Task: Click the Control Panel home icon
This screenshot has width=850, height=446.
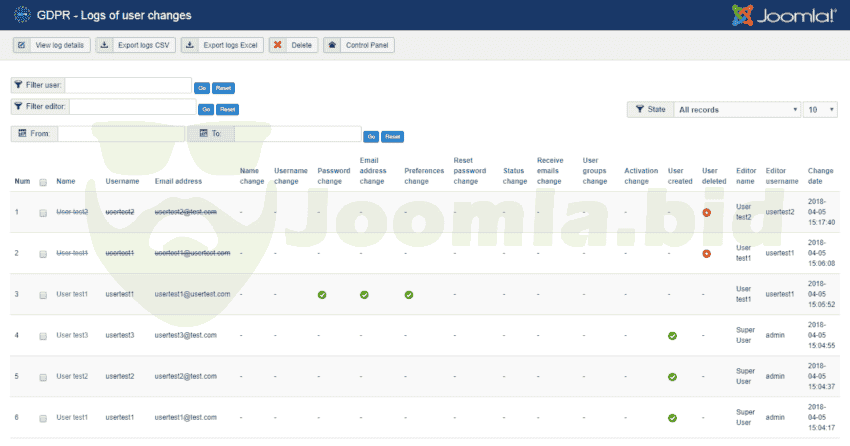Action: 332,45
